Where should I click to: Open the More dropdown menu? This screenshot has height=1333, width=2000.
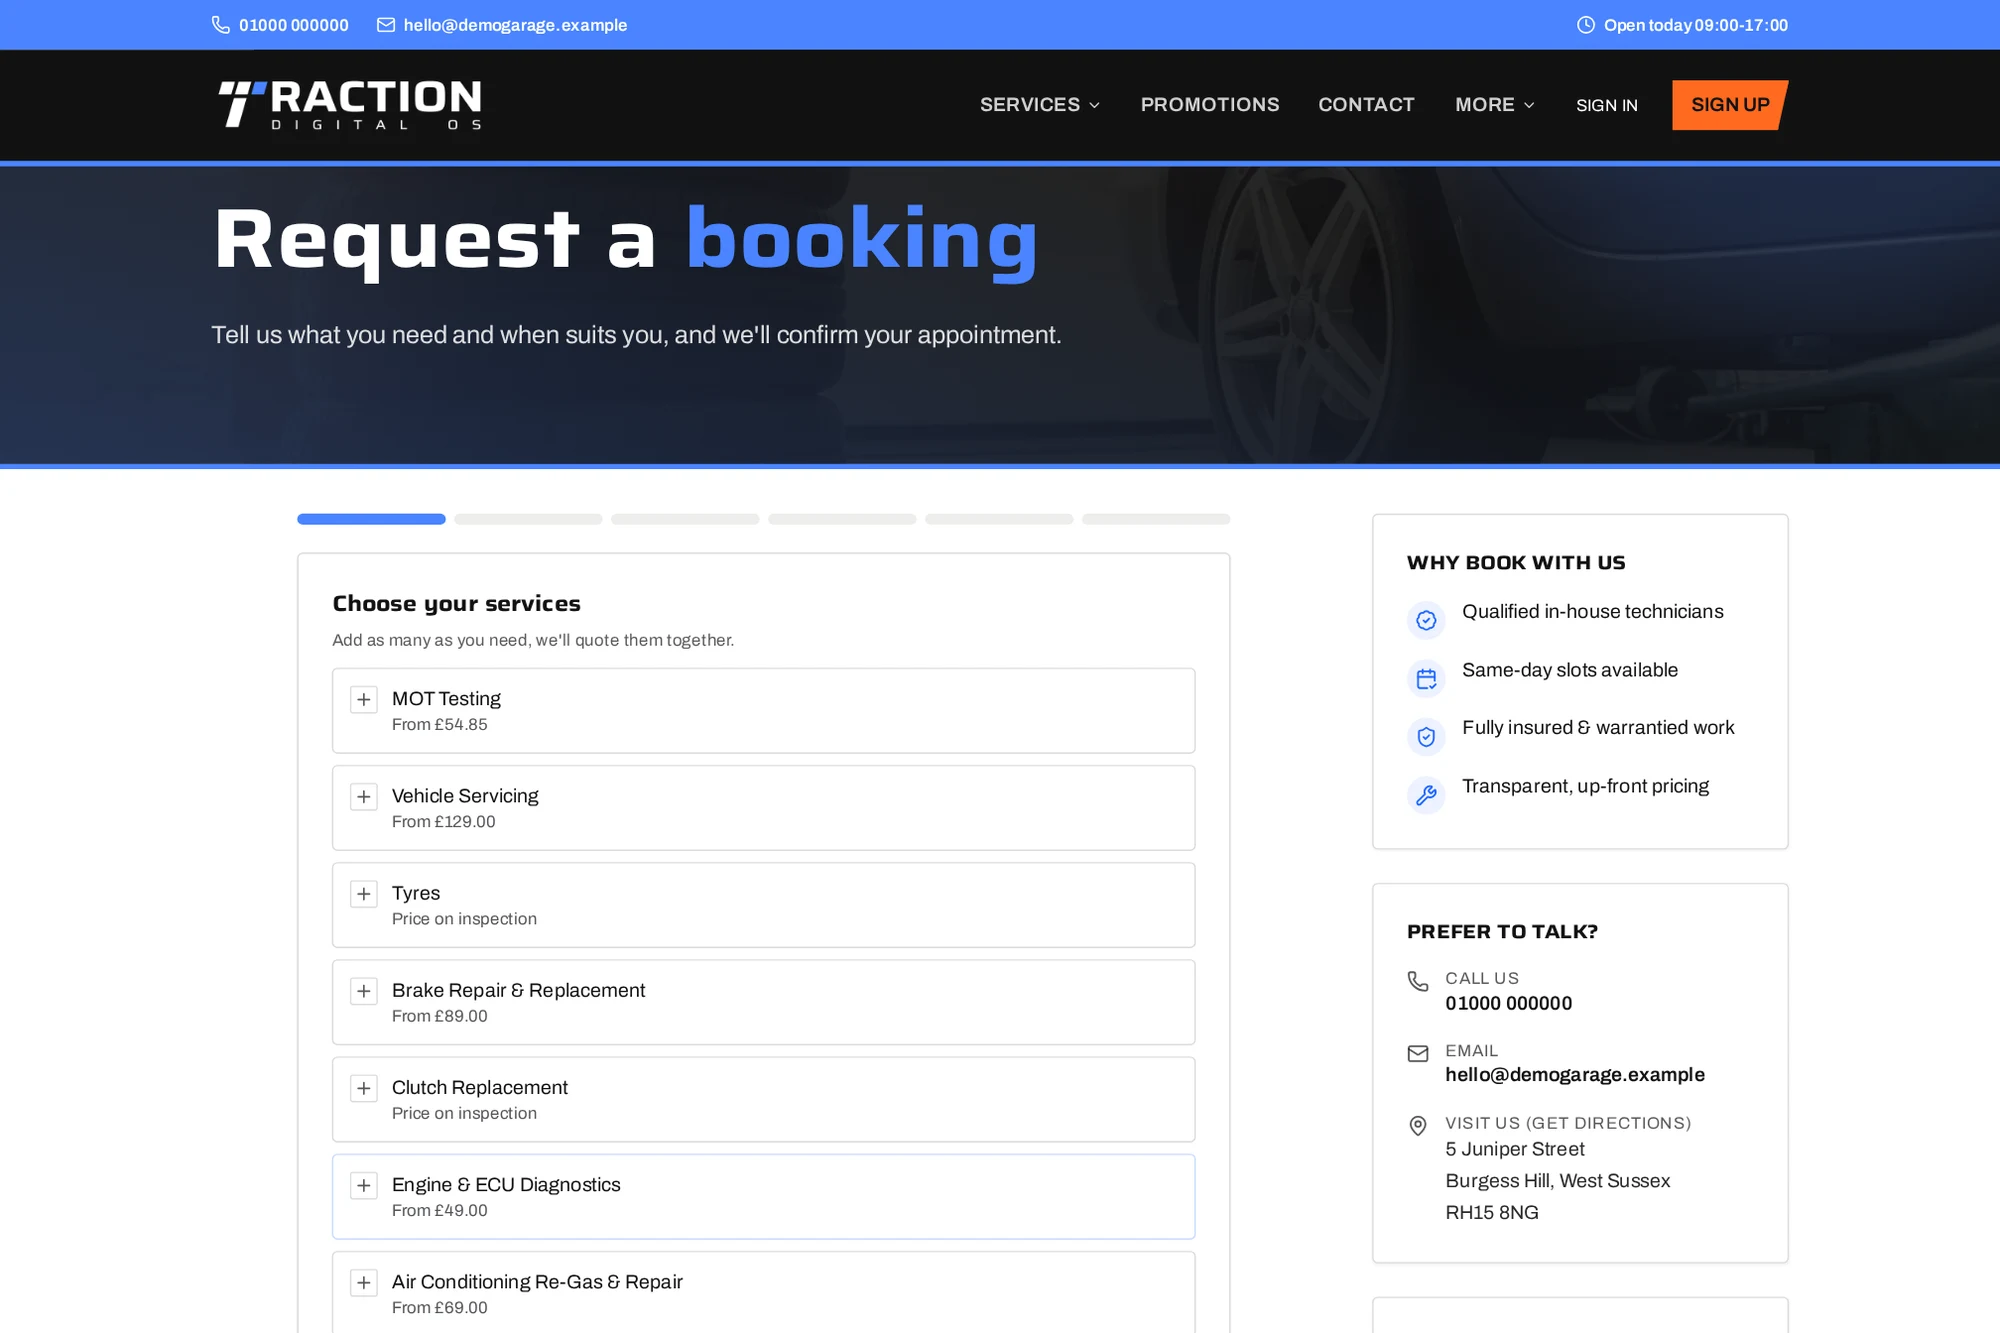(1495, 105)
